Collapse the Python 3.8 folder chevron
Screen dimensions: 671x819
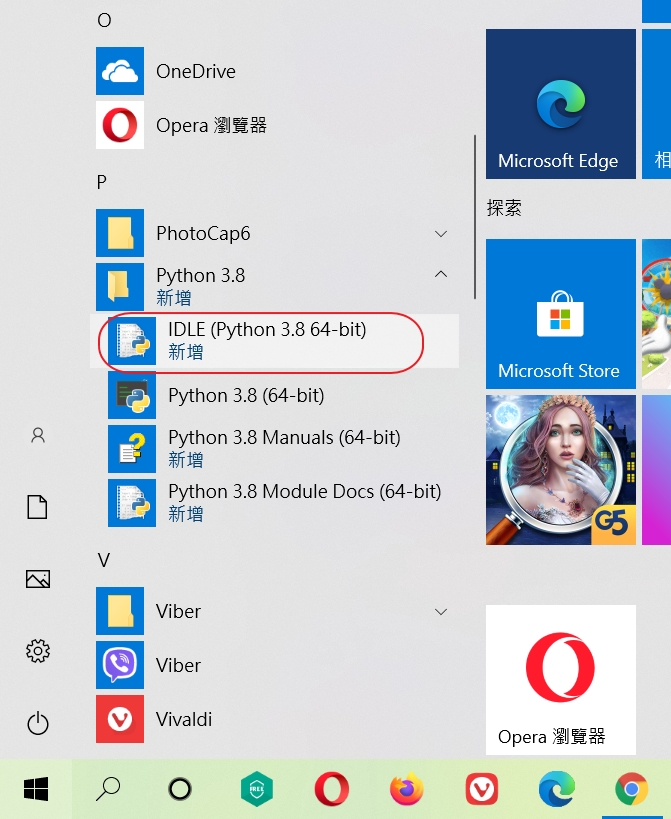(x=441, y=274)
